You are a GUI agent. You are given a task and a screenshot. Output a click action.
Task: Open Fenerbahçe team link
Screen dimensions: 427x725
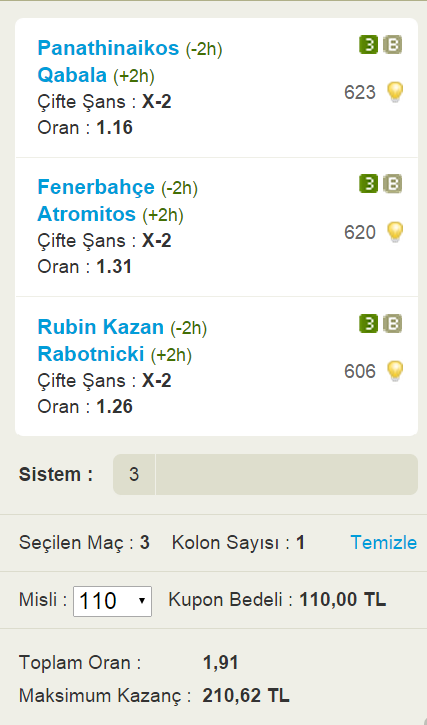tap(96, 187)
